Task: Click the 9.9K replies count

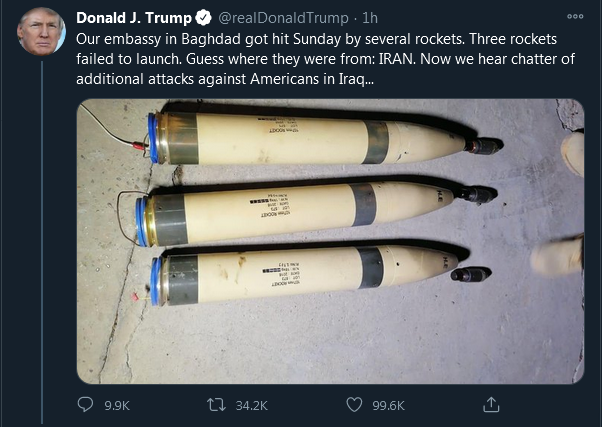Action: [117, 405]
